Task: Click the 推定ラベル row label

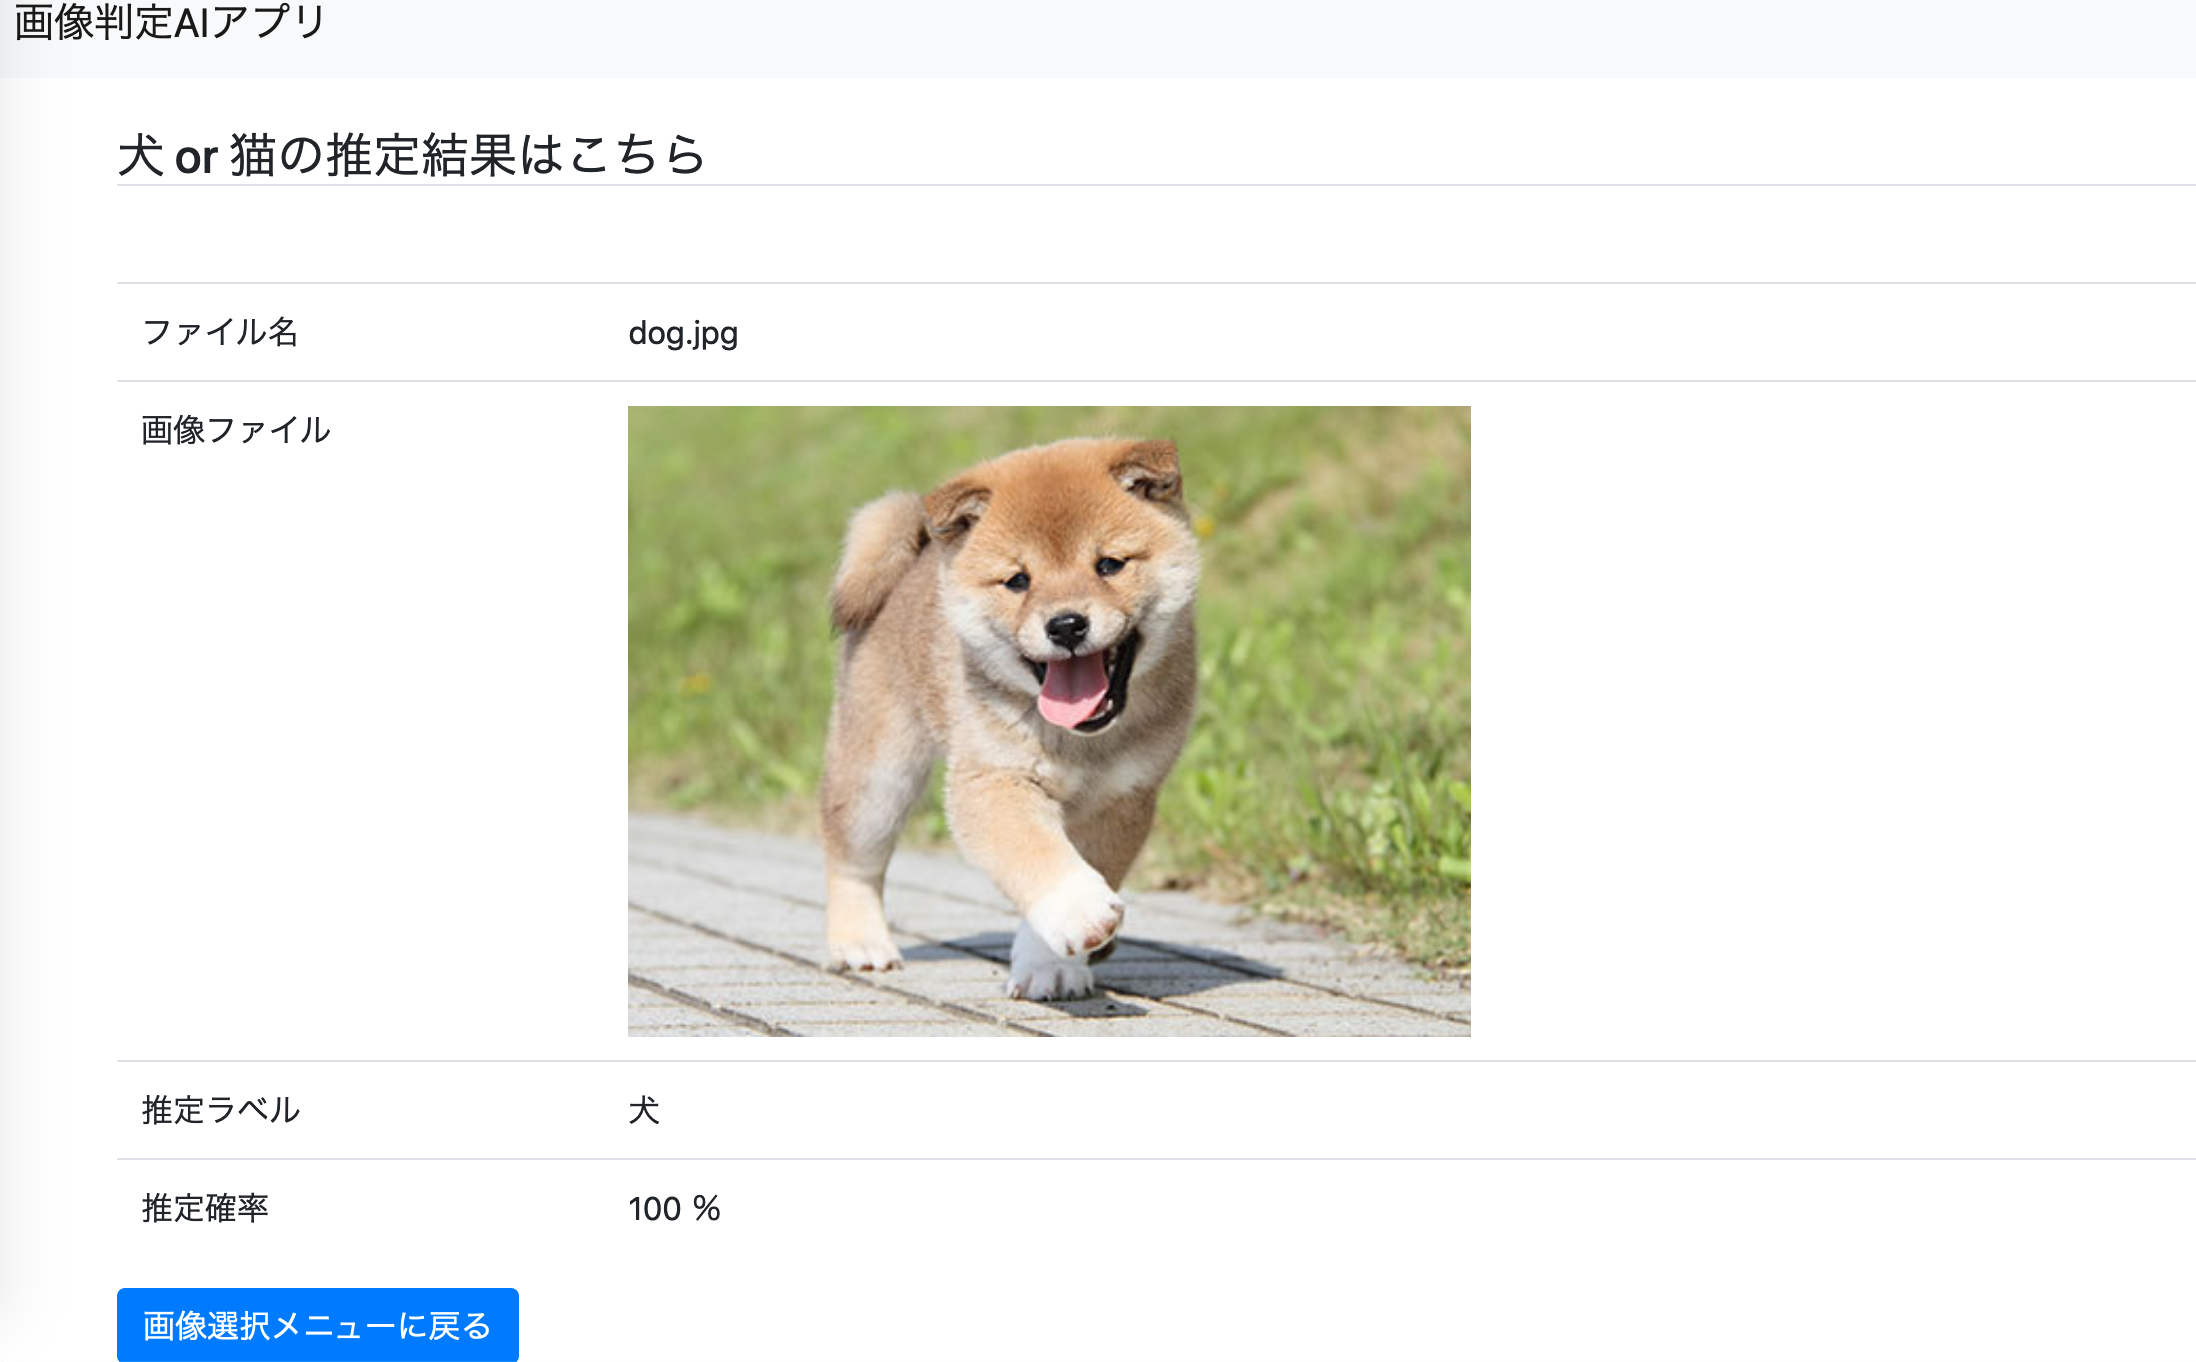Action: (x=220, y=1110)
